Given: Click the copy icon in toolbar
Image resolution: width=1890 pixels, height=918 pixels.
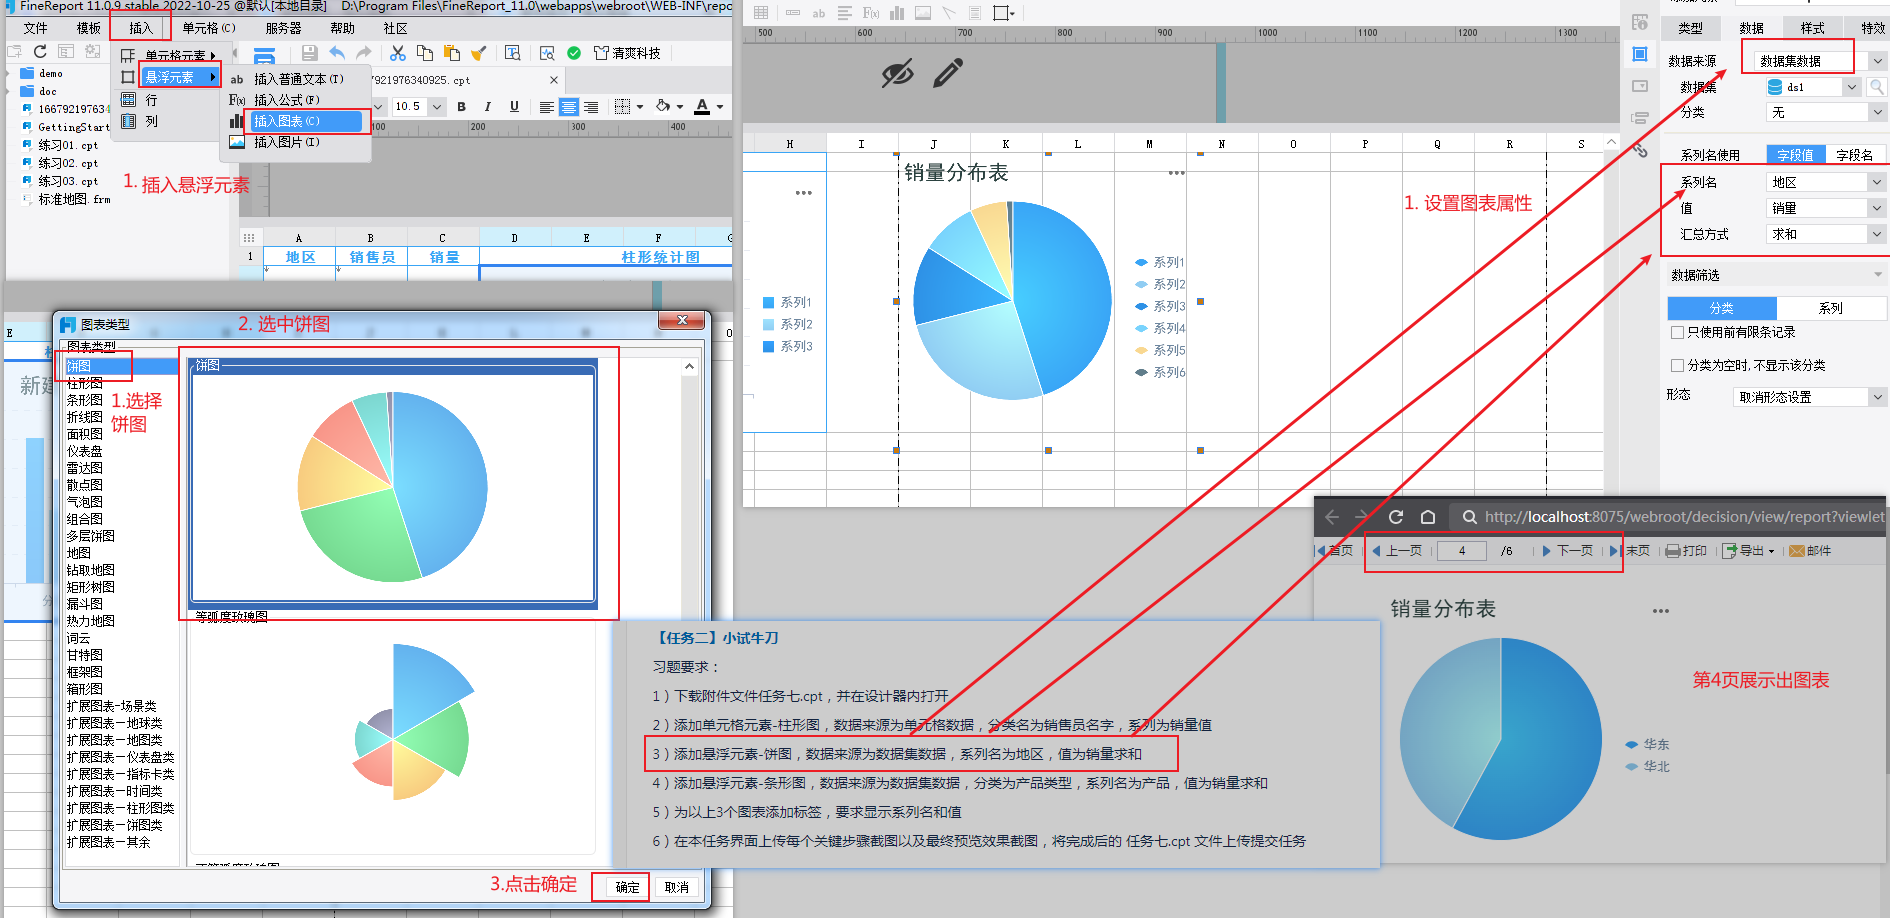Looking at the screenshot, I should (425, 53).
